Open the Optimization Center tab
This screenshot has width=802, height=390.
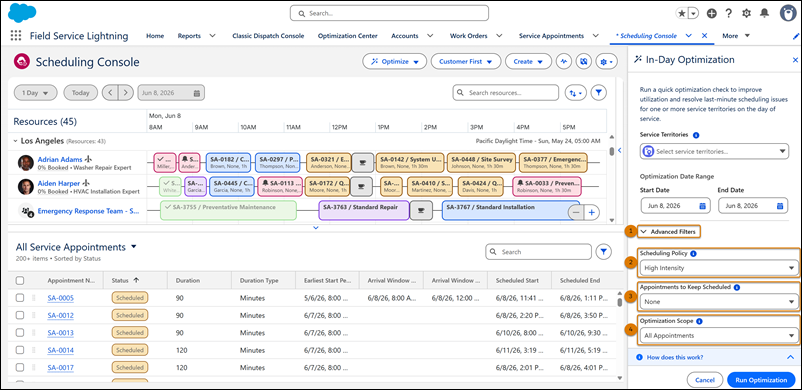pos(348,36)
